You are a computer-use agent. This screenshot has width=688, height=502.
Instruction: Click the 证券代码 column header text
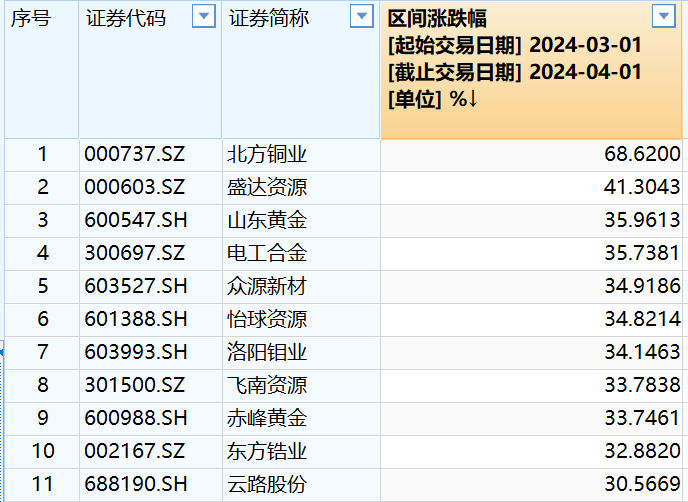tap(125, 18)
